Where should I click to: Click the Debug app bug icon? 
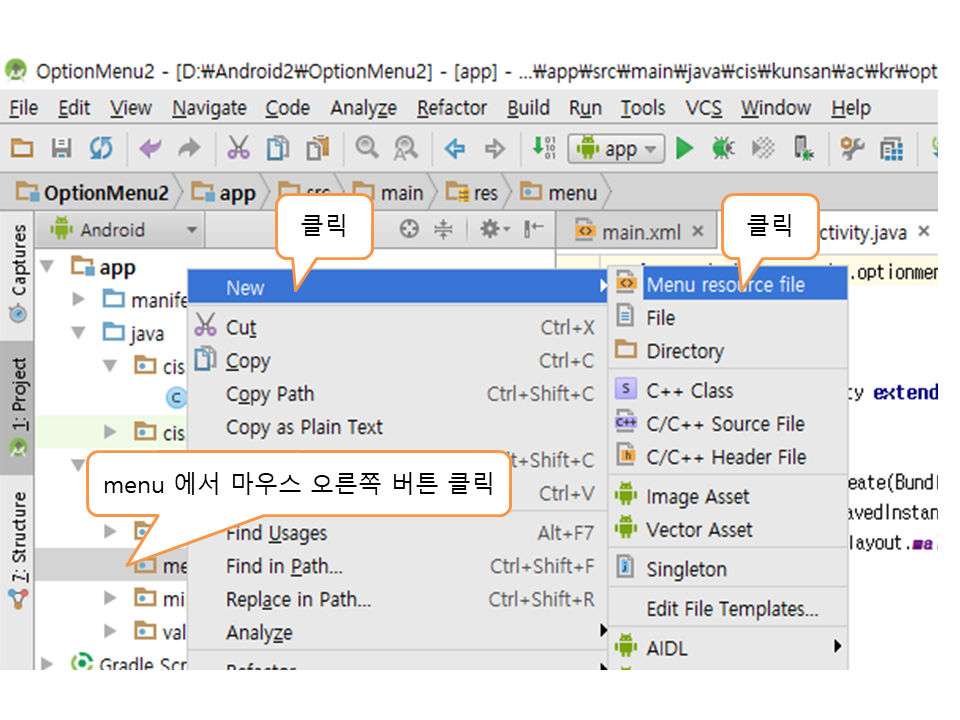(x=722, y=149)
